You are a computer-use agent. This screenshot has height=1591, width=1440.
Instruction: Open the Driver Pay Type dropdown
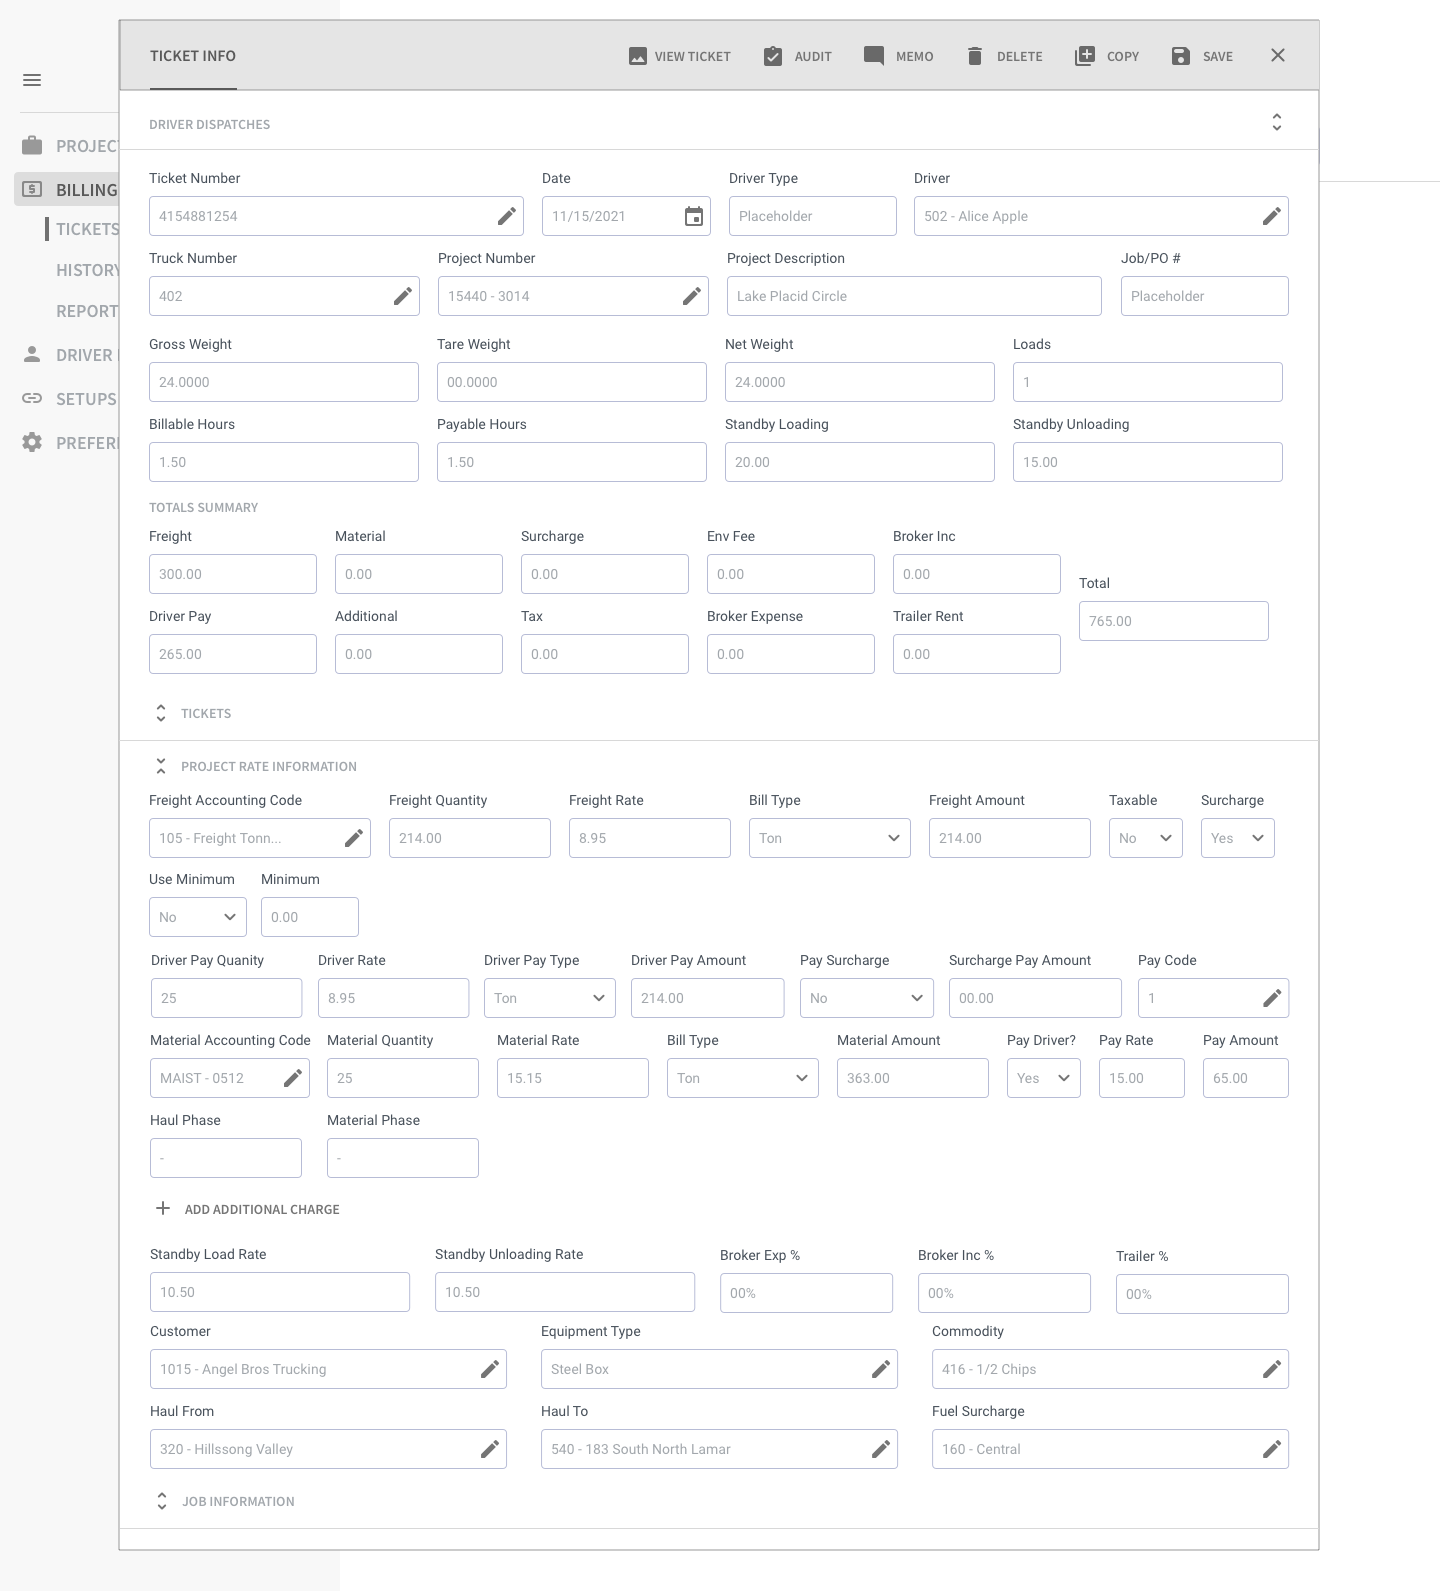[550, 998]
